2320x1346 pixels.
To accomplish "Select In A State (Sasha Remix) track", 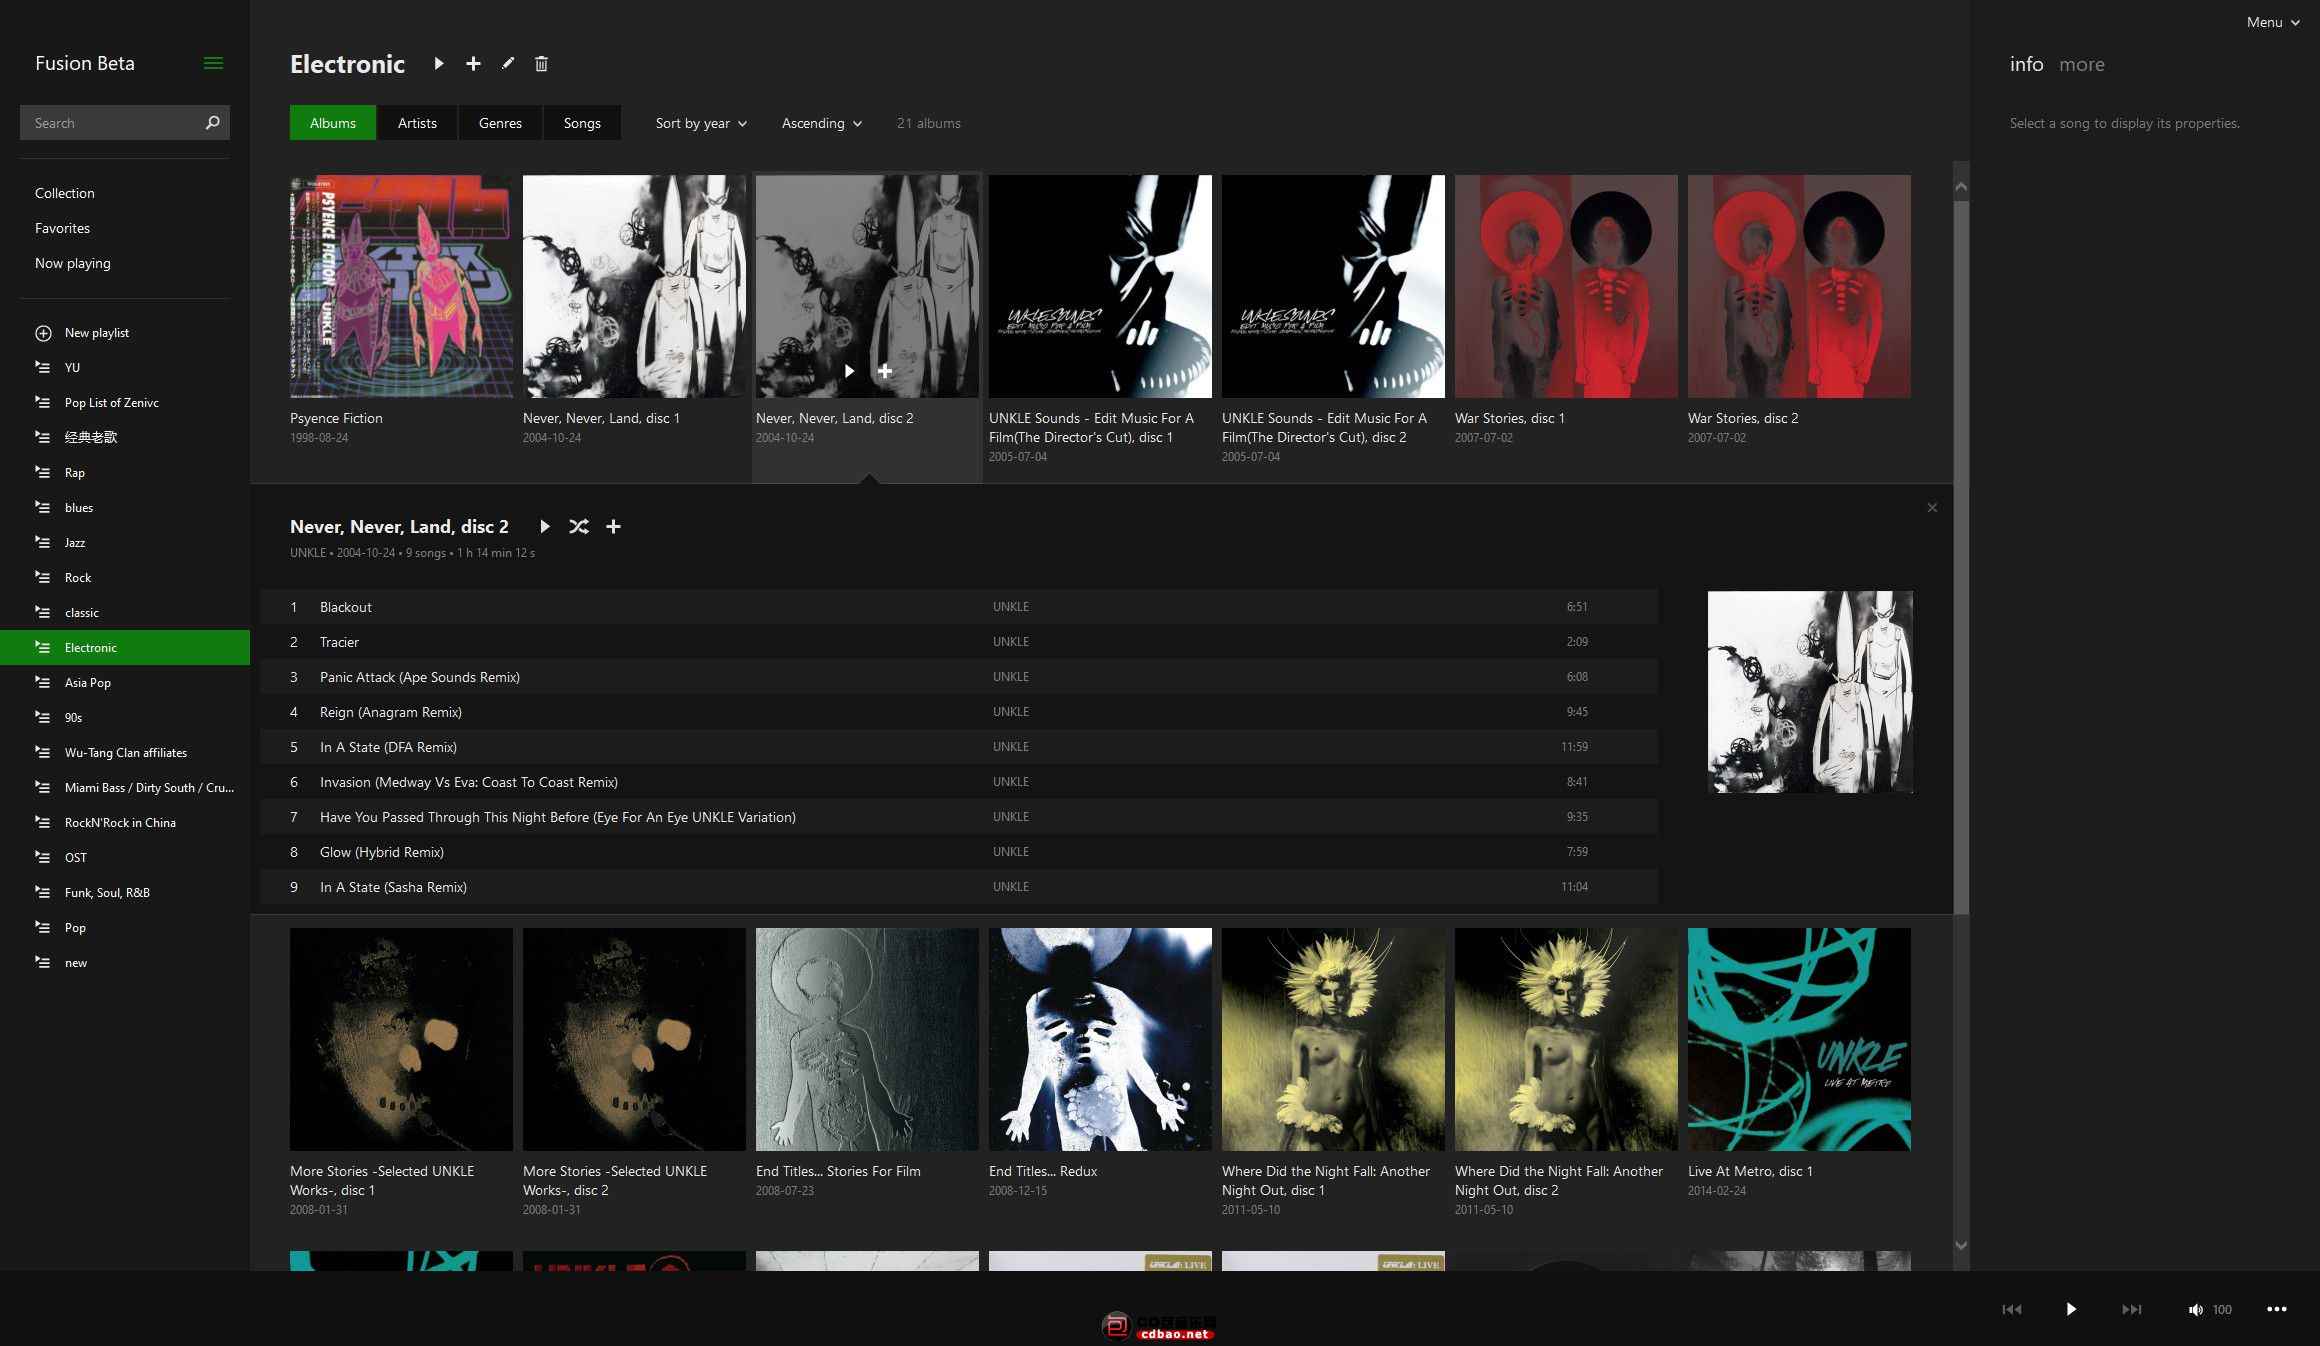I will point(959,887).
